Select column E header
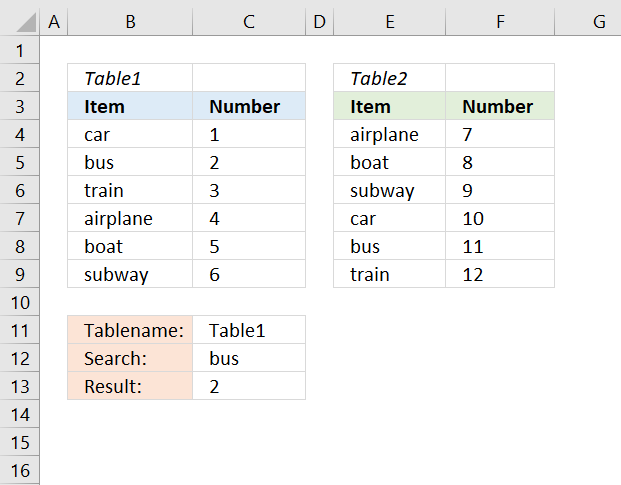This screenshot has height=485, width=621. [x=389, y=20]
